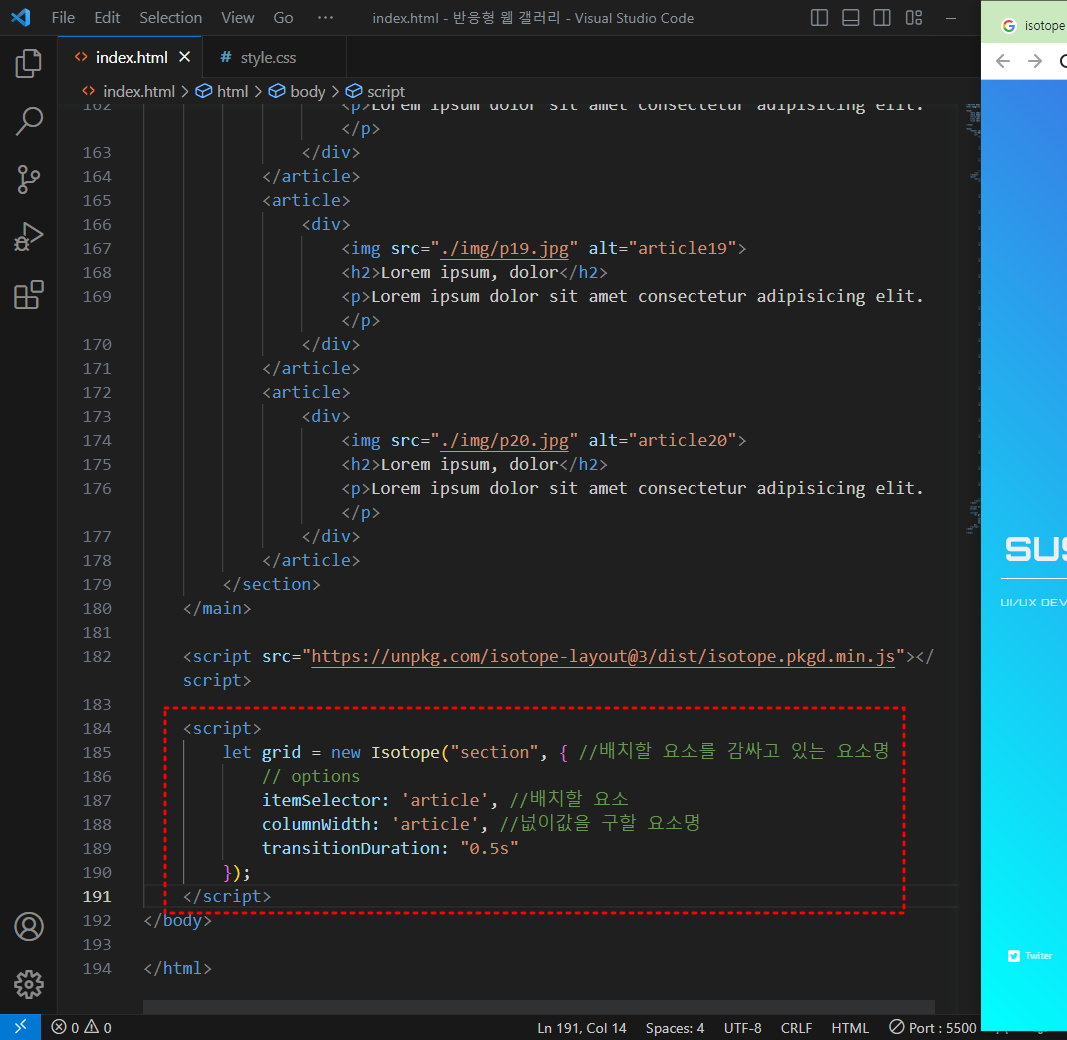Open Run and Debug view

[x=29, y=237]
